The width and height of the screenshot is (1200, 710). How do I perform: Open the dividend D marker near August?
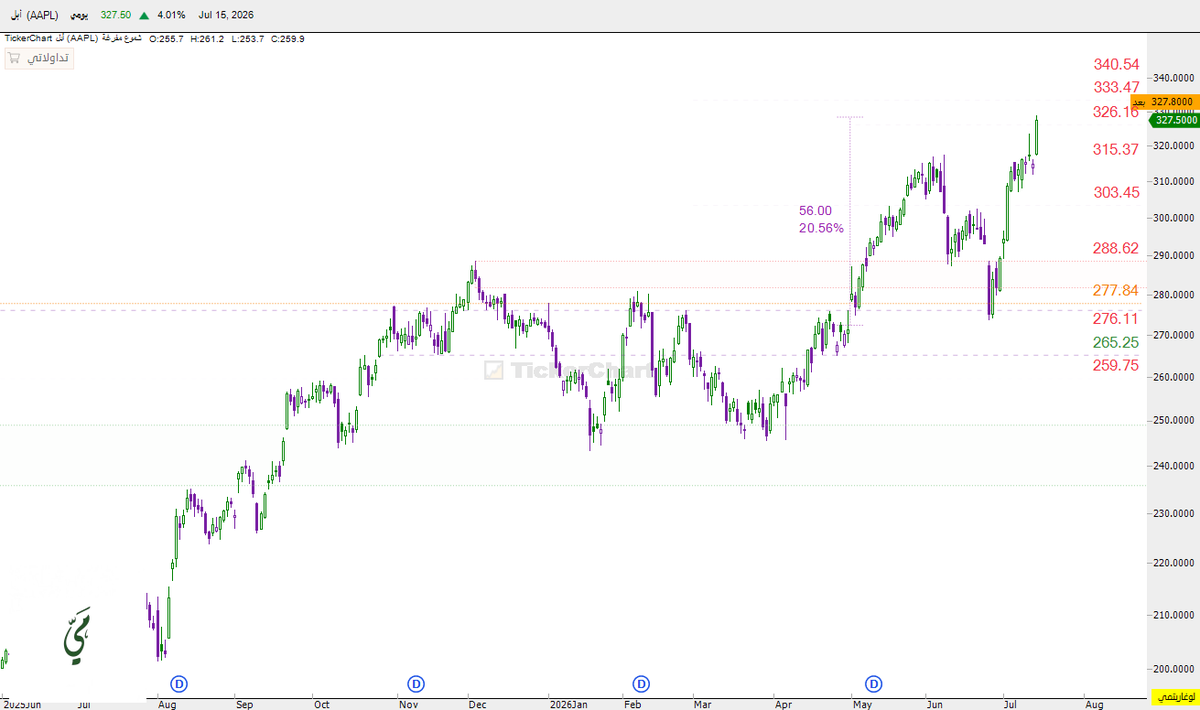[179, 684]
